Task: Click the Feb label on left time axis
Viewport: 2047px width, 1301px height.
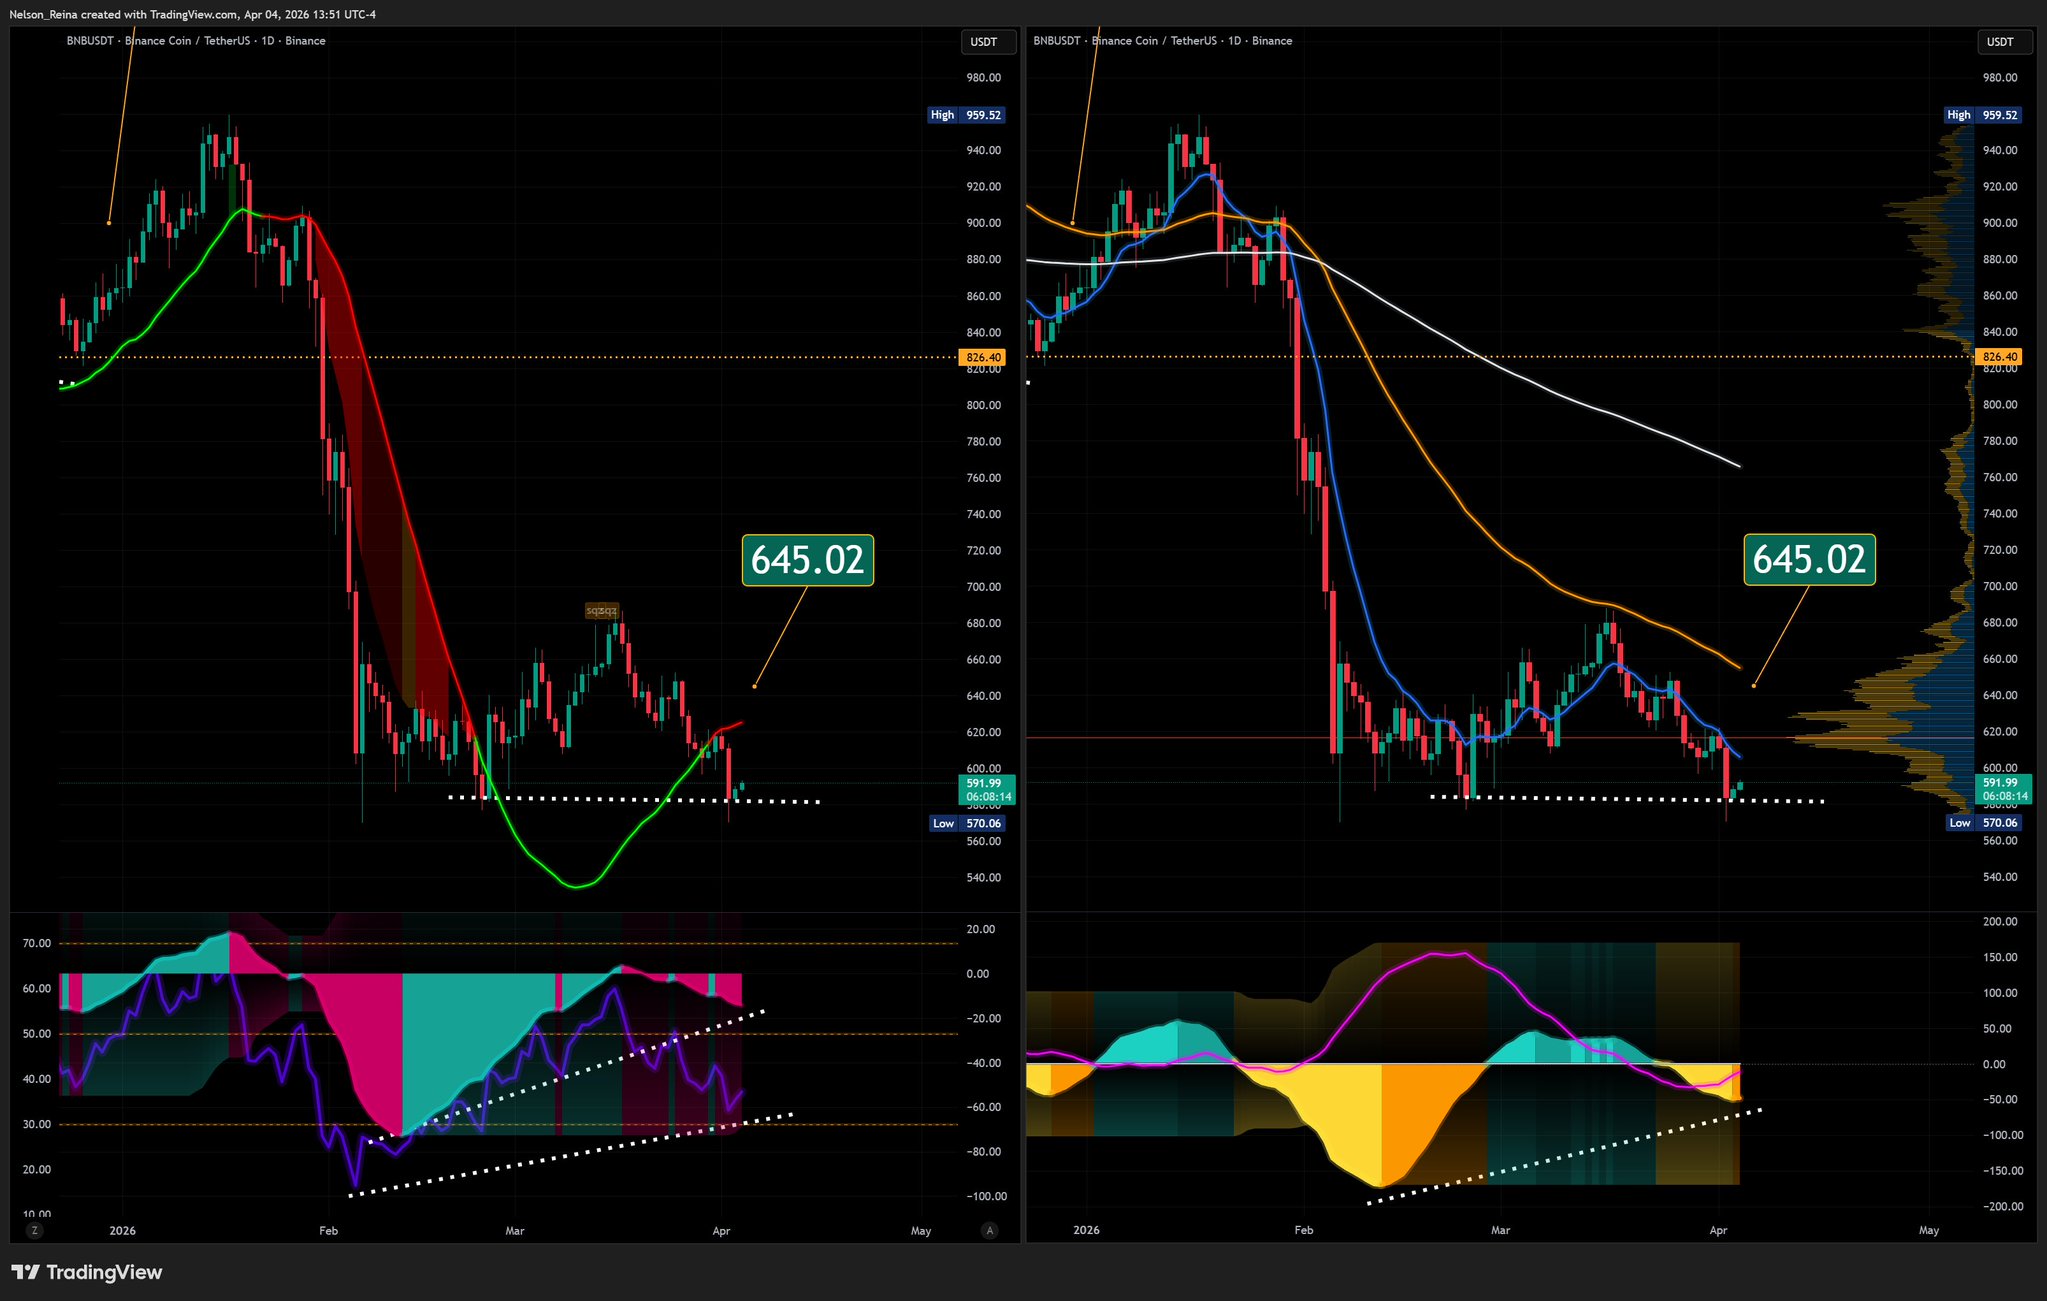Action: (328, 1231)
